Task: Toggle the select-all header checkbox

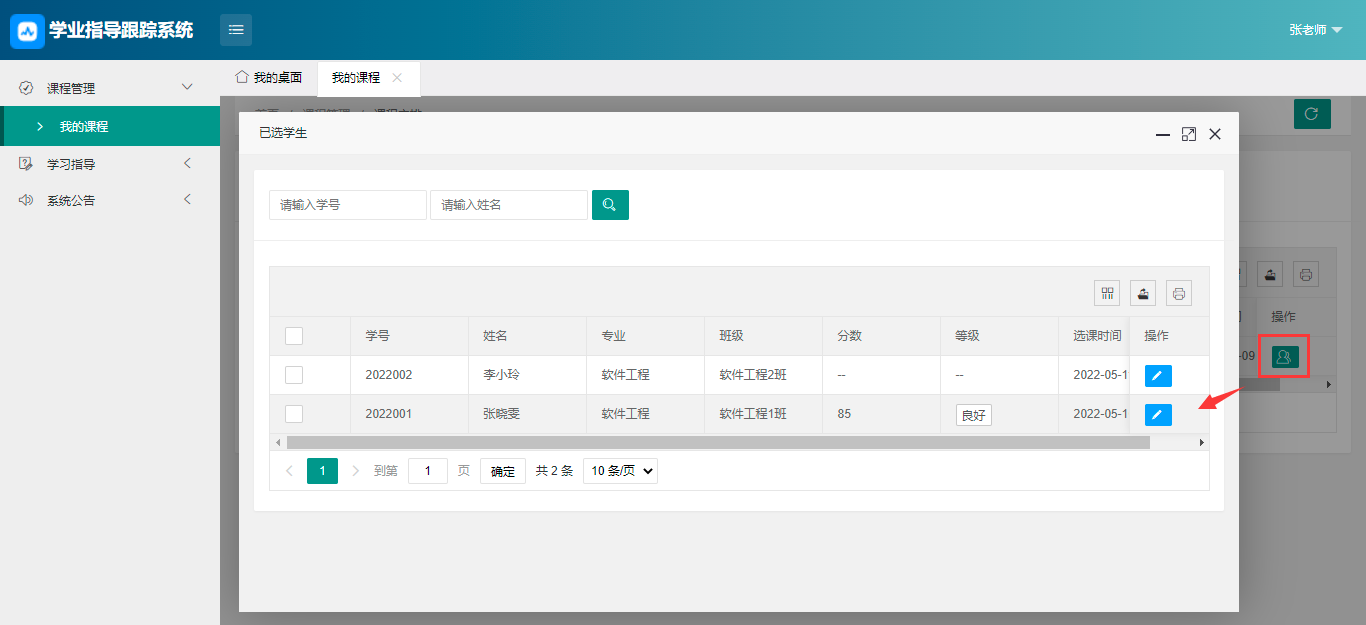Action: 294,336
